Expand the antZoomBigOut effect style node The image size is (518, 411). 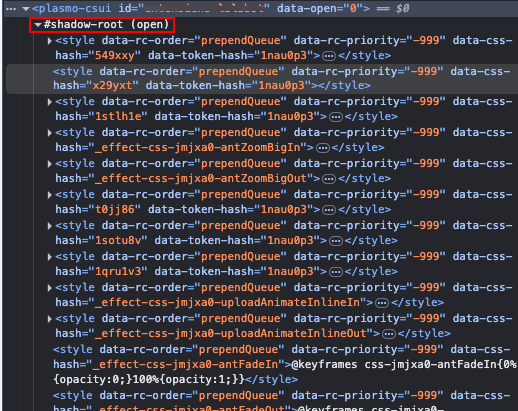pos(50,164)
